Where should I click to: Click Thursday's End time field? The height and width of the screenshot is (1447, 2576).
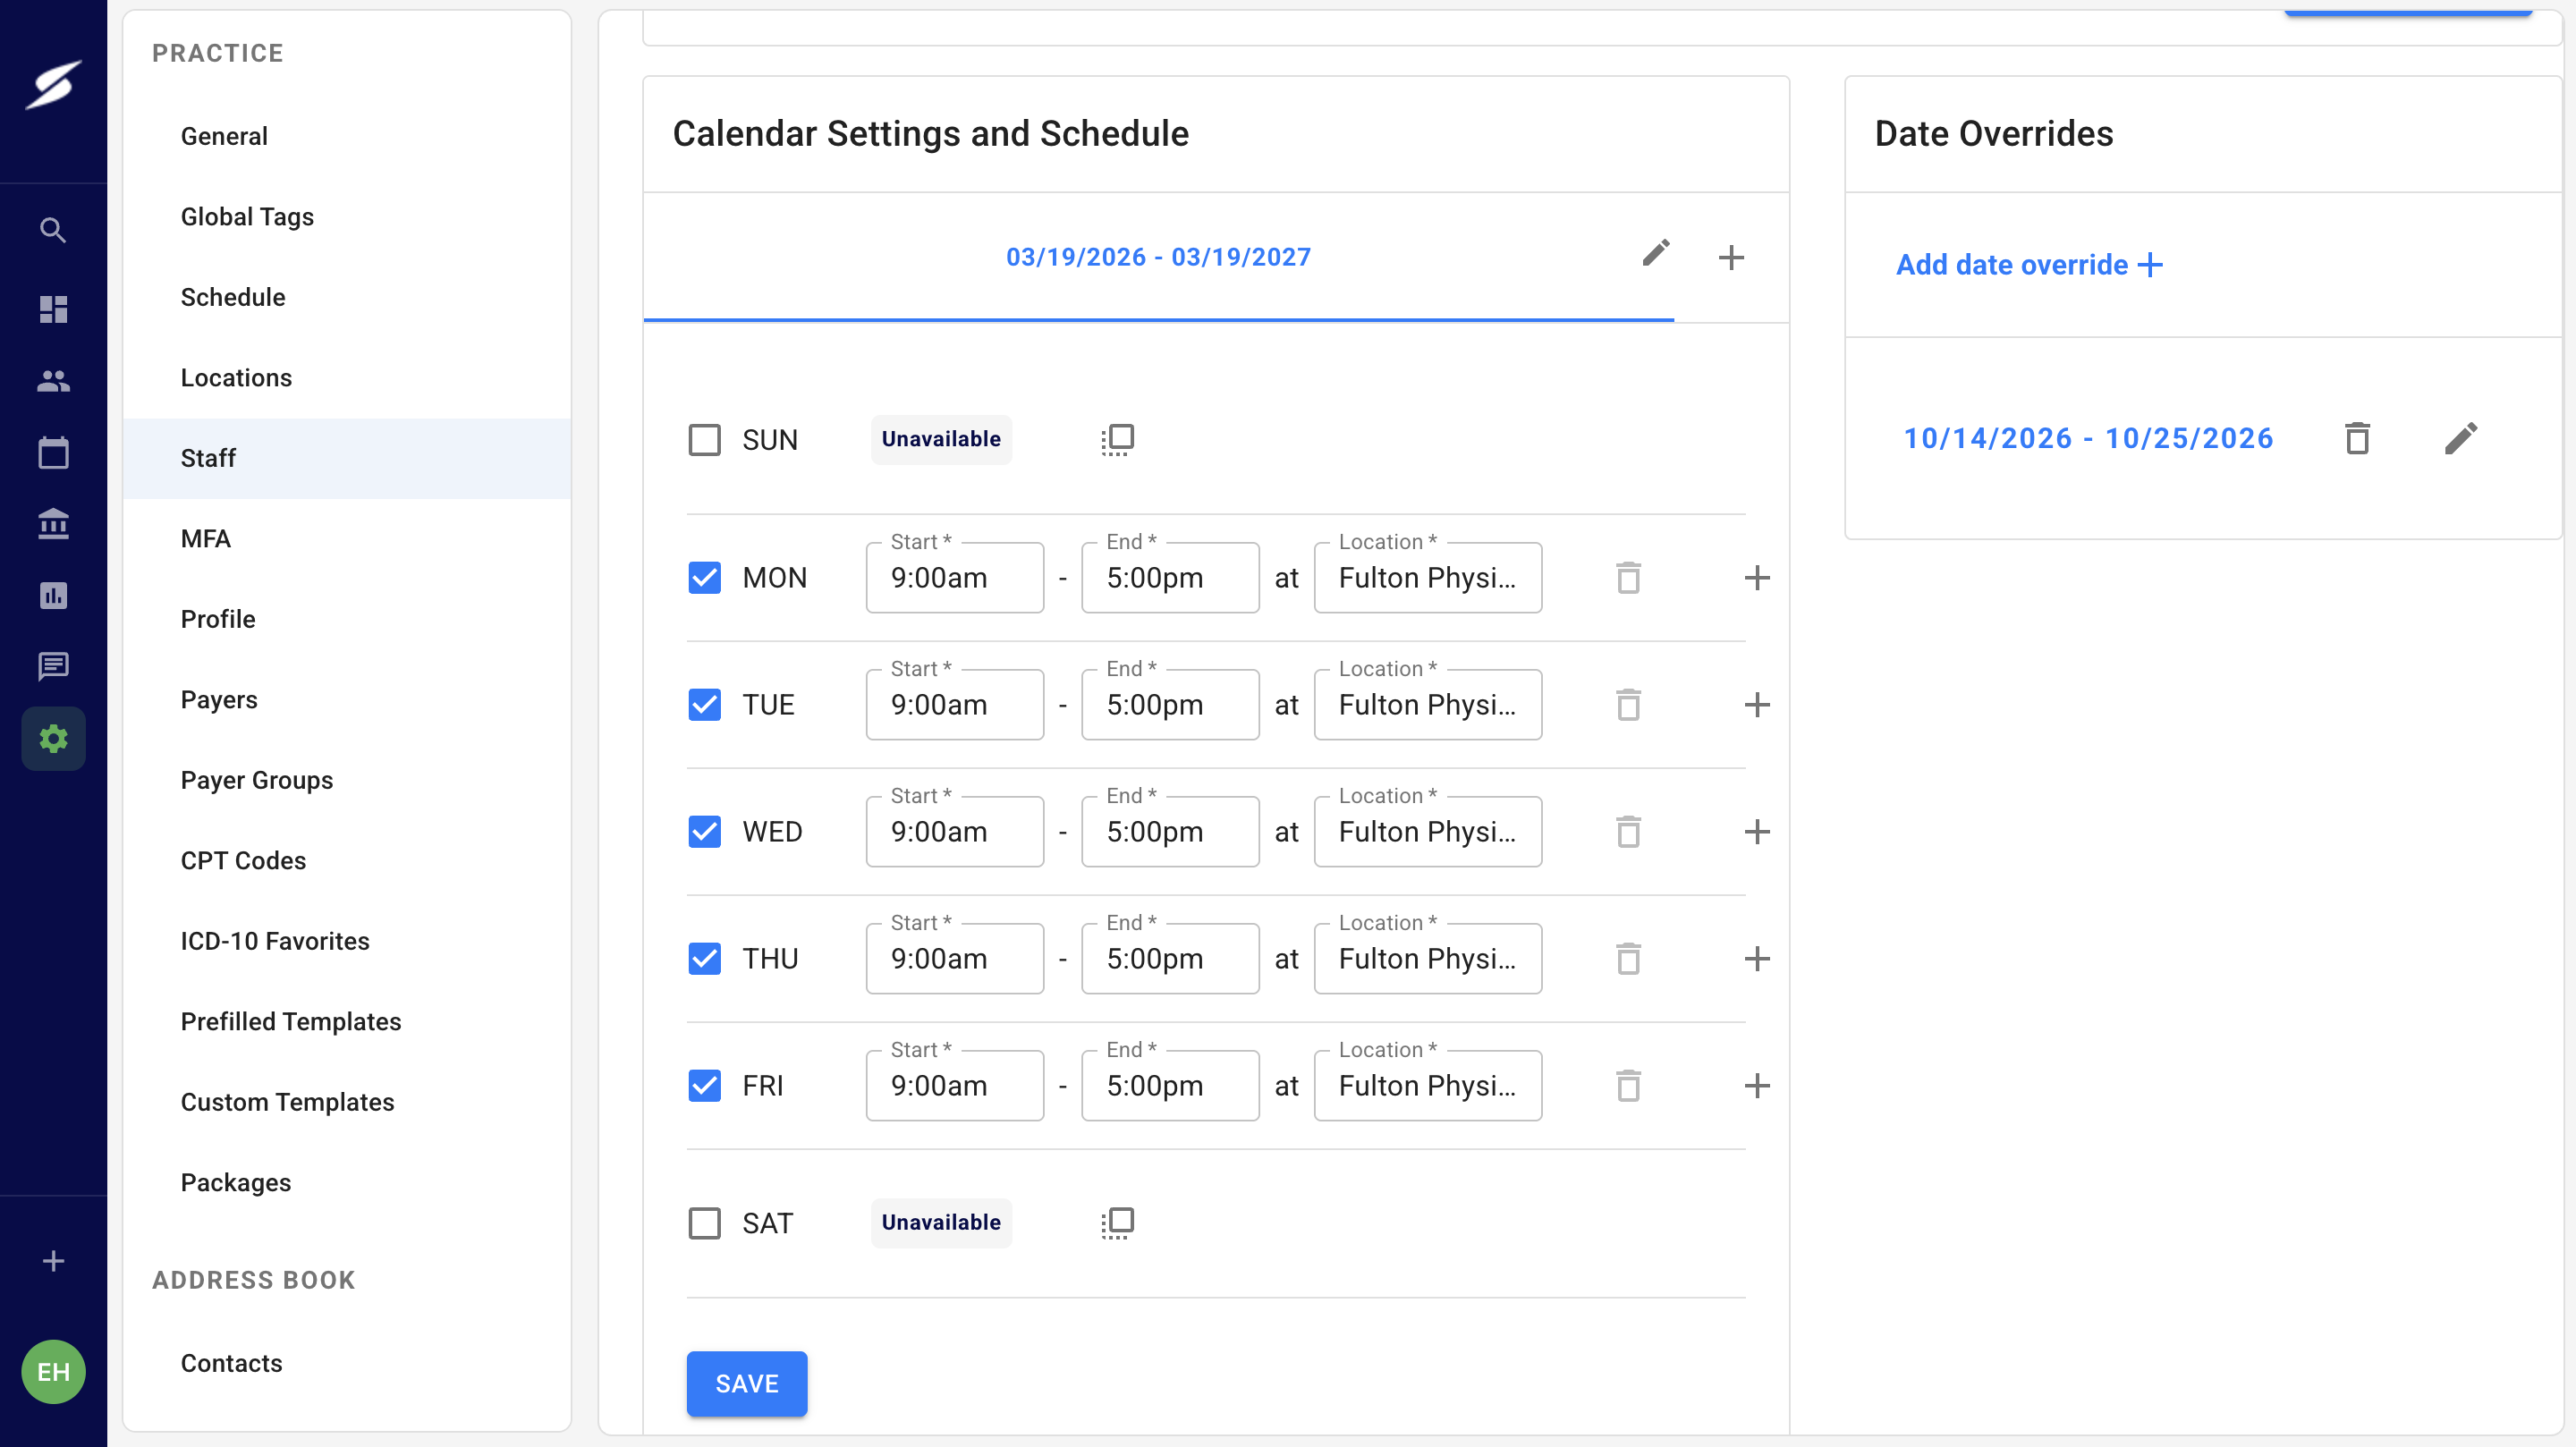[x=1170, y=958]
